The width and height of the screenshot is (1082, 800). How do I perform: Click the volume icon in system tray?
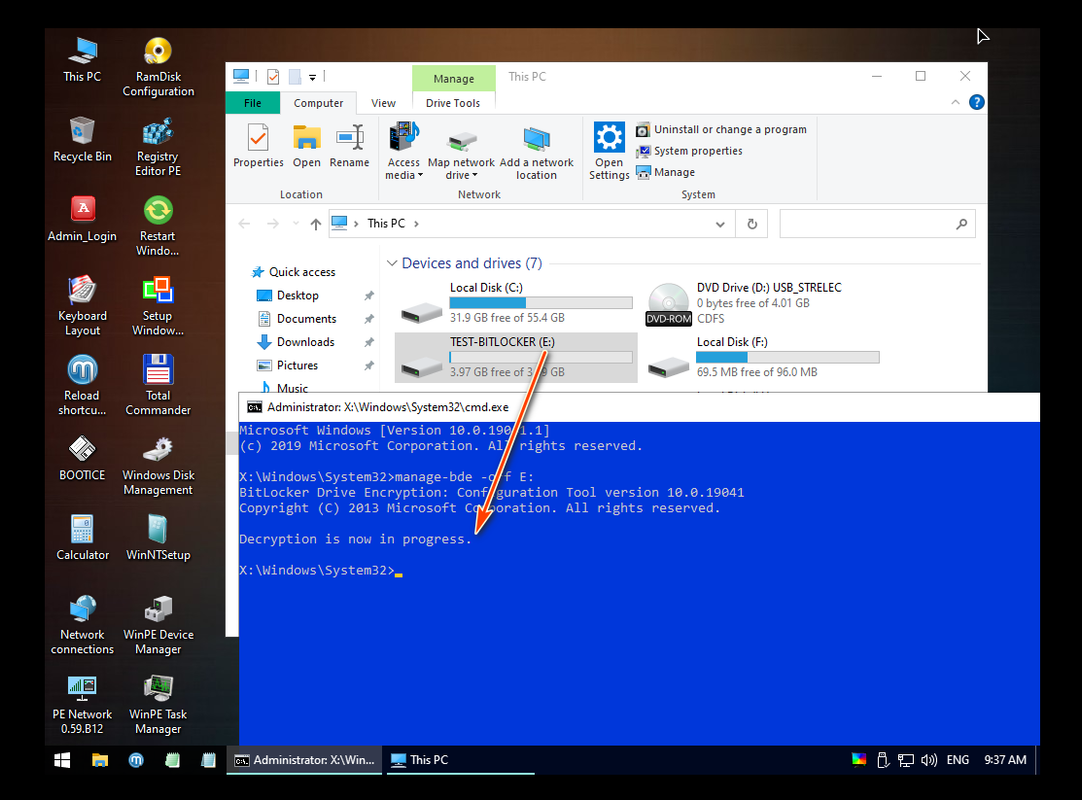(x=929, y=760)
